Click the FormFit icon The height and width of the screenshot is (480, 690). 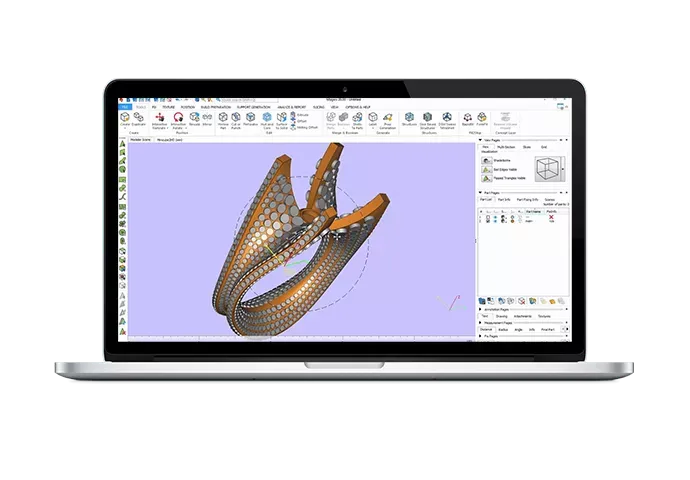point(482,119)
